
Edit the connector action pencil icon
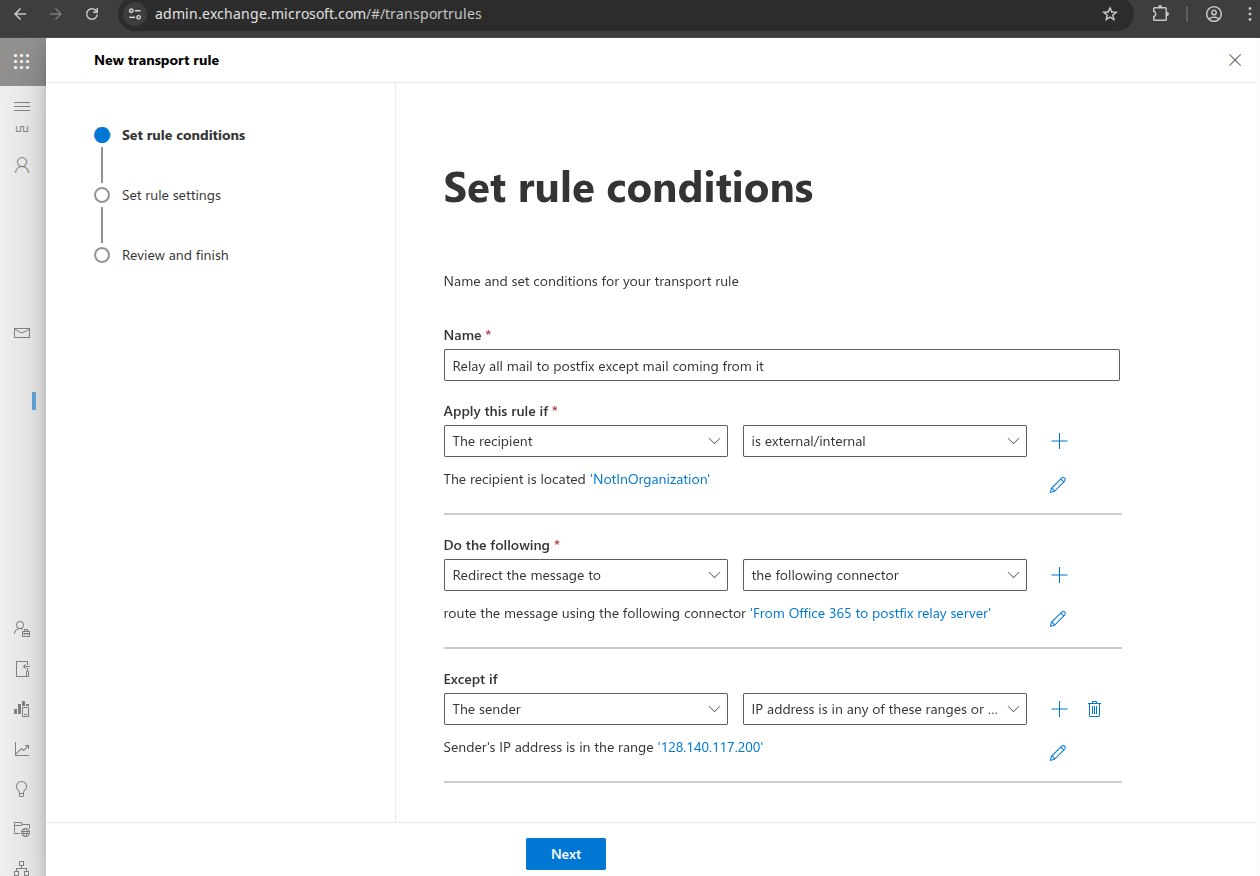[x=1058, y=619]
